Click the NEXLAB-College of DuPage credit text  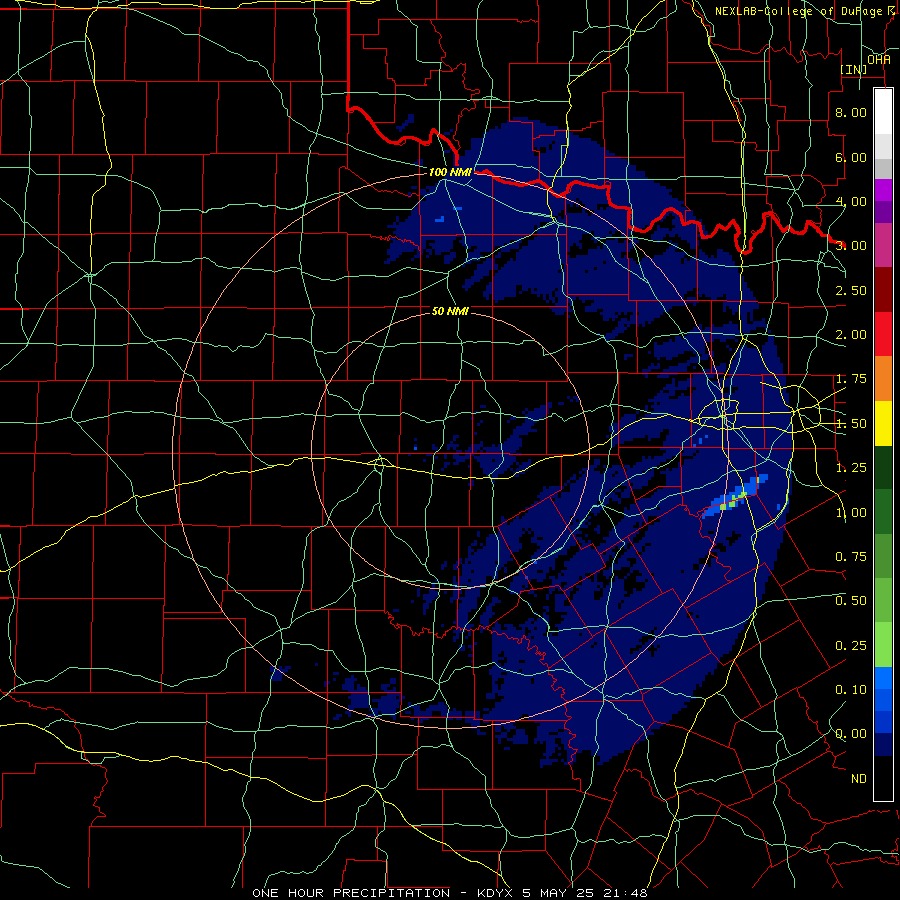point(798,11)
